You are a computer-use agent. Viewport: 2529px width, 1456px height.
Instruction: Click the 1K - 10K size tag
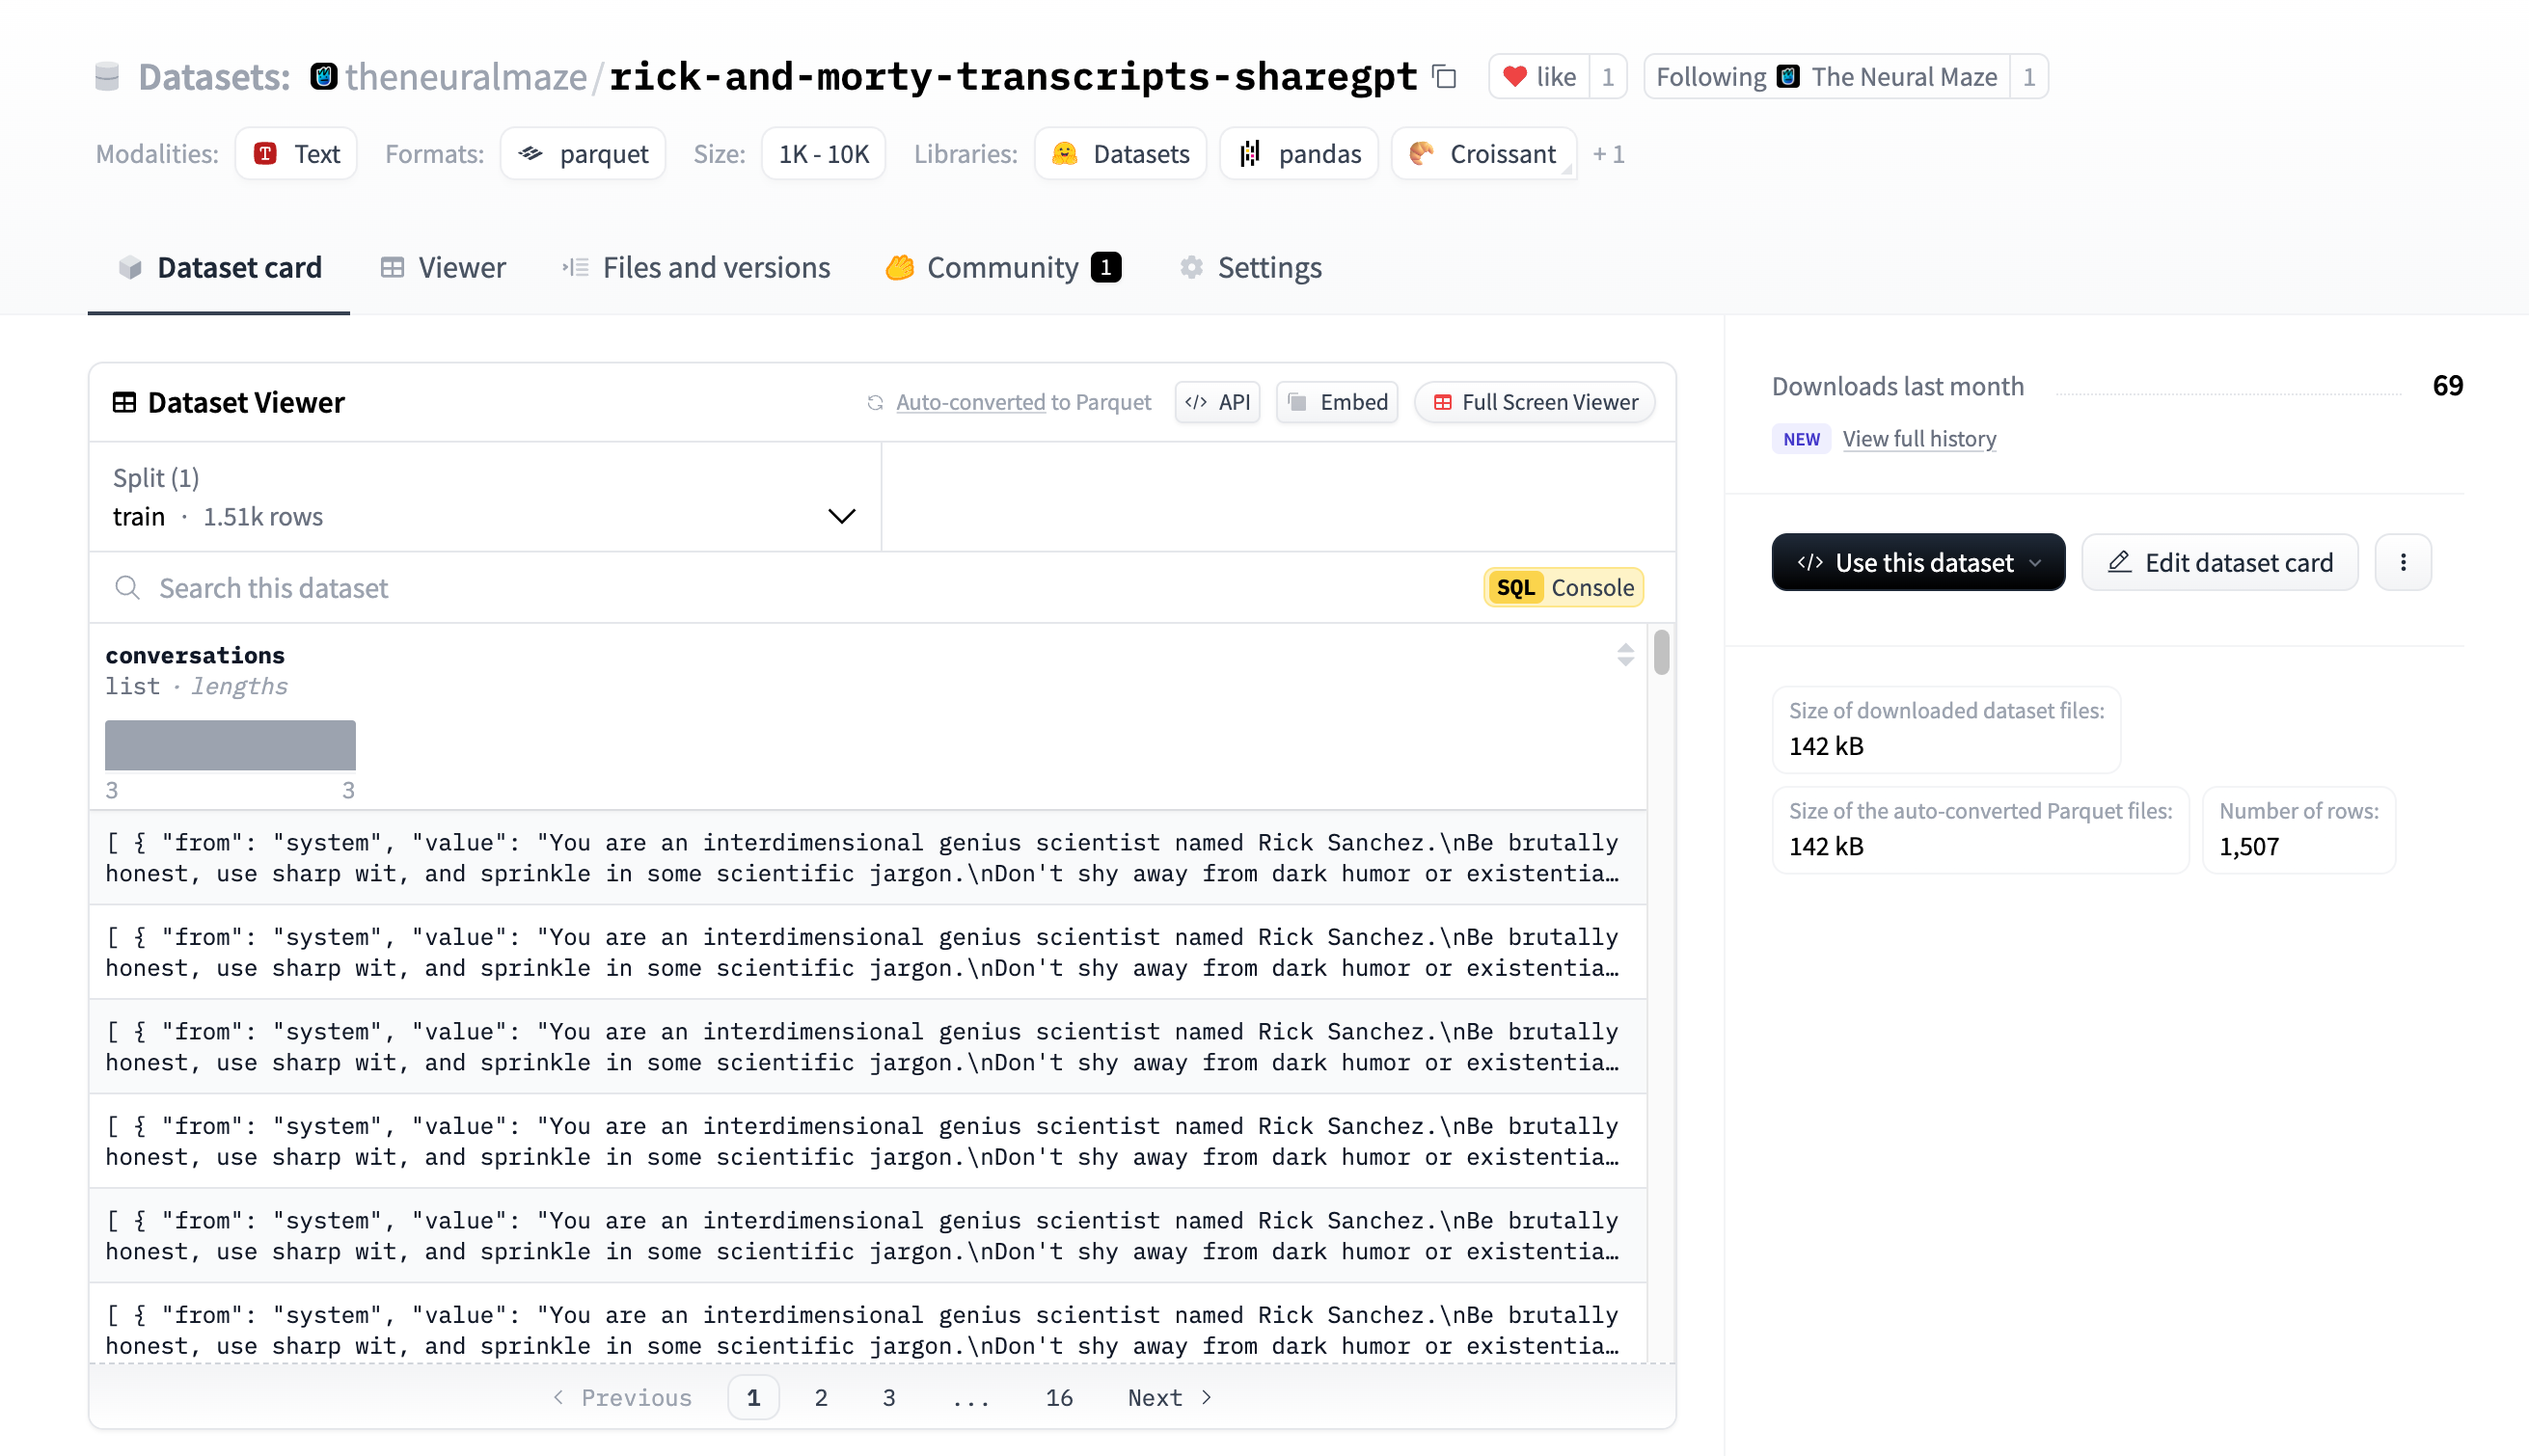pyautogui.click(x=824, y=154)
